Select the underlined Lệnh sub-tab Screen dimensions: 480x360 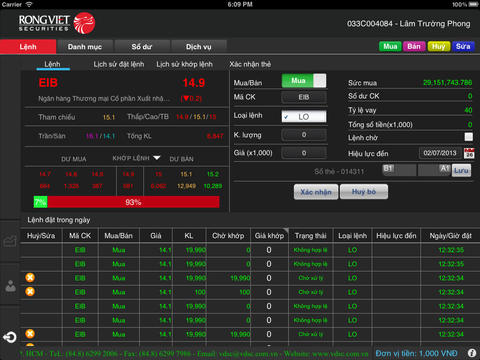point(53,64)
